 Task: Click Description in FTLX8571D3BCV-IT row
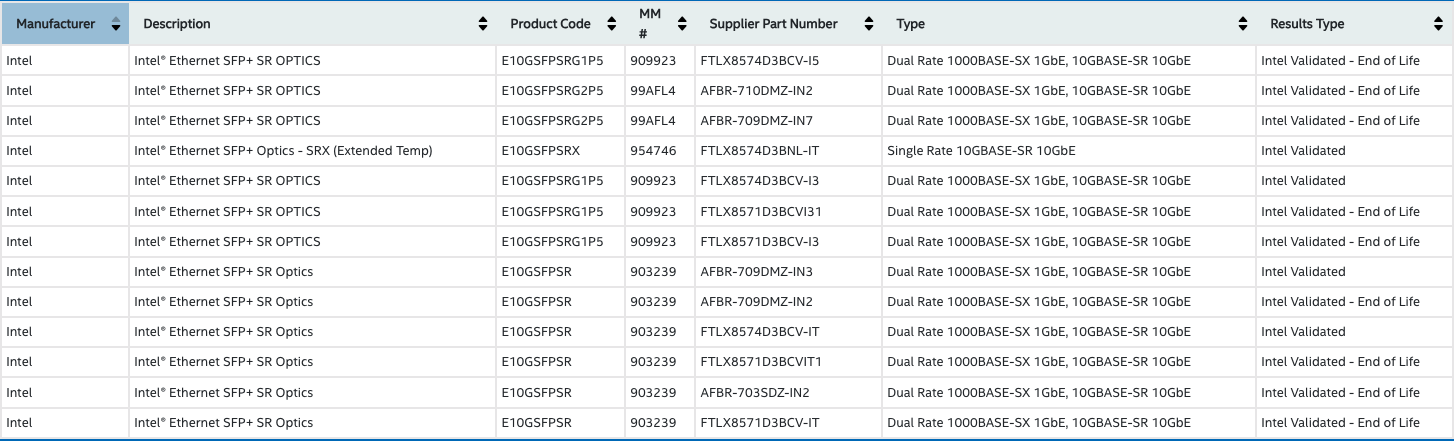pyautogui.click(x=223, y=422)
